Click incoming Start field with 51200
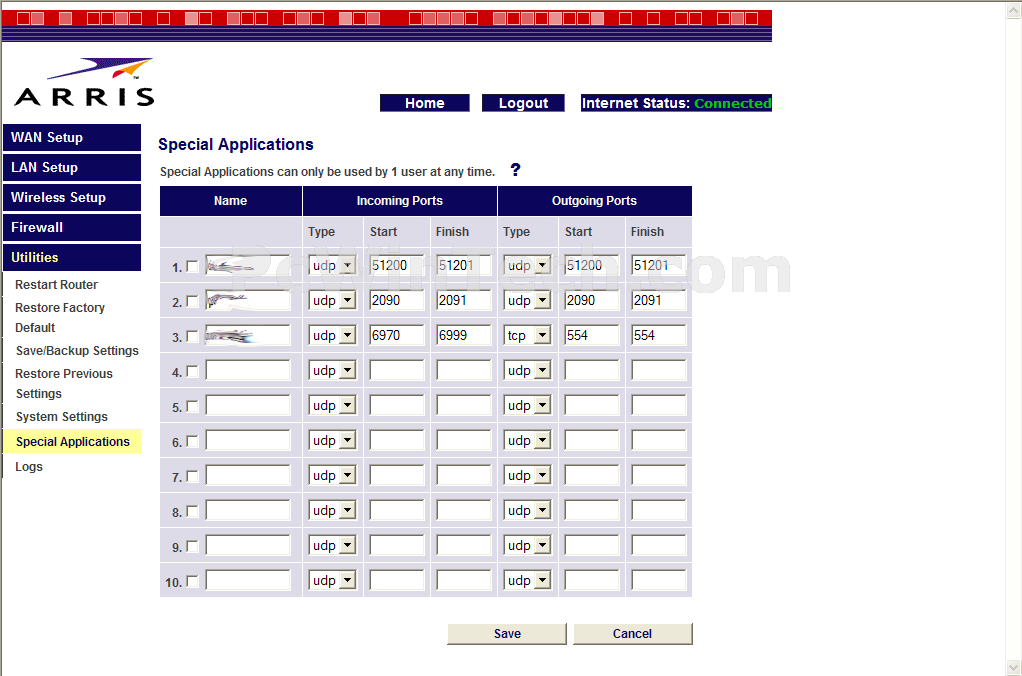 point(396,265)
